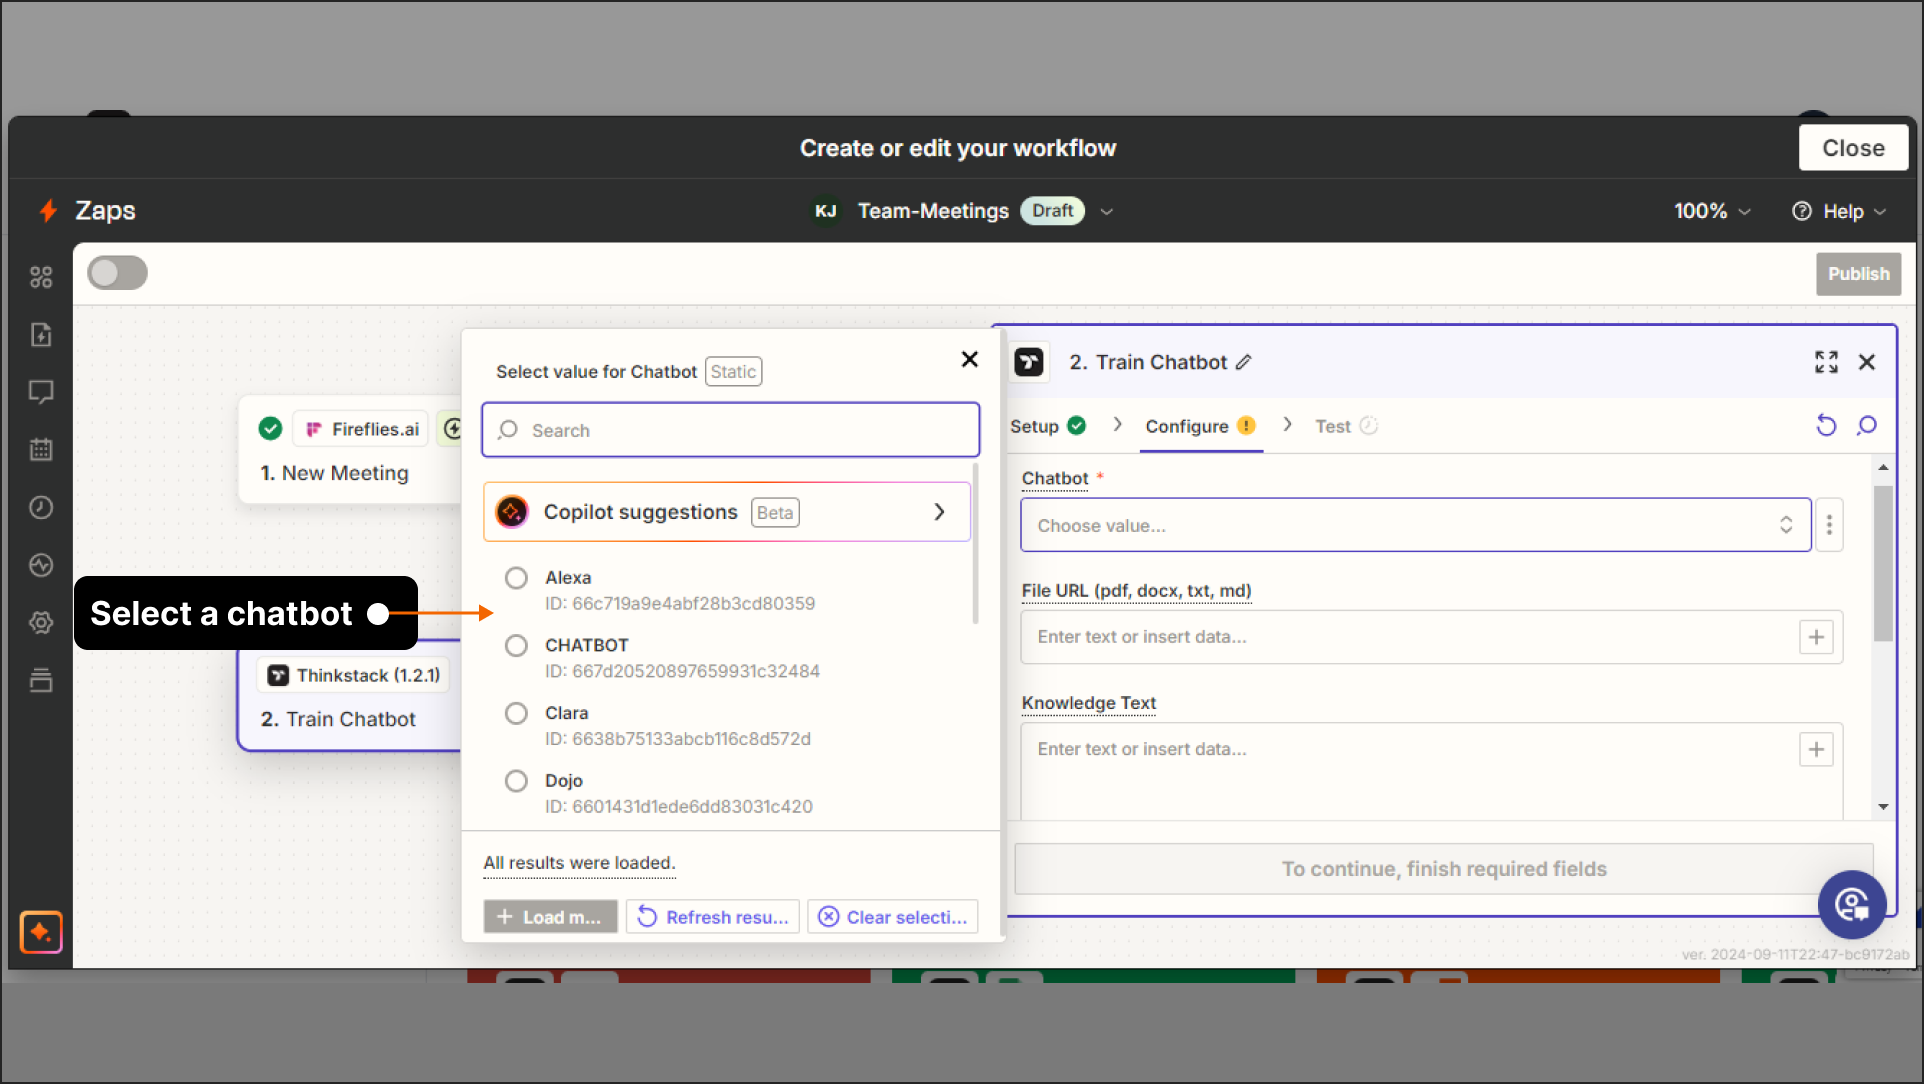Click the configure panel scrollbar thumb
This screenshot has height=1084, width=1924.
(1883, 564)
